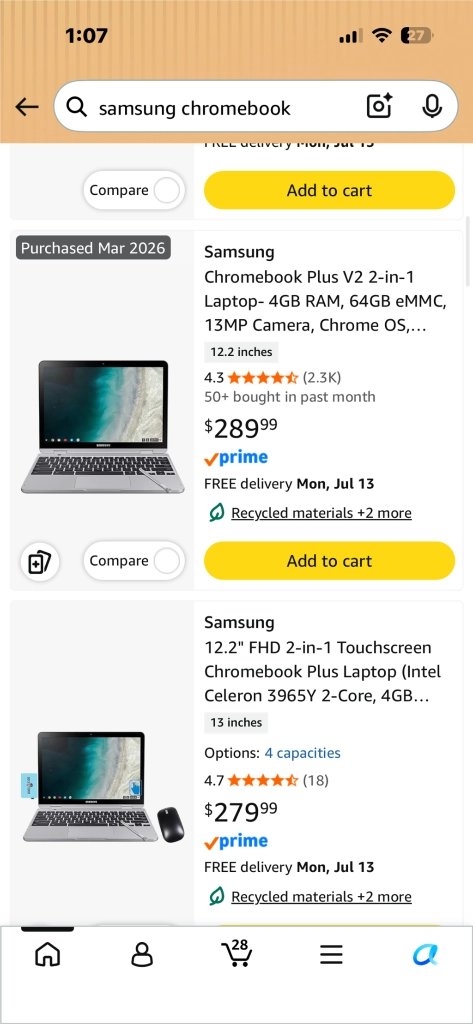Screen dimensions: 473x1024
Task: Open the Chromebook with mouse product image
Action: (103, 788)
